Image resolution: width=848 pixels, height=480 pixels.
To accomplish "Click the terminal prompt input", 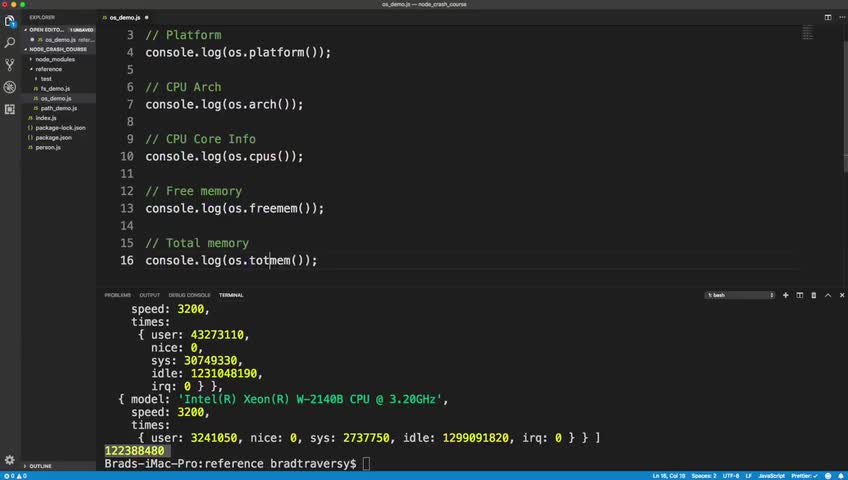I will tap(366, 464).
